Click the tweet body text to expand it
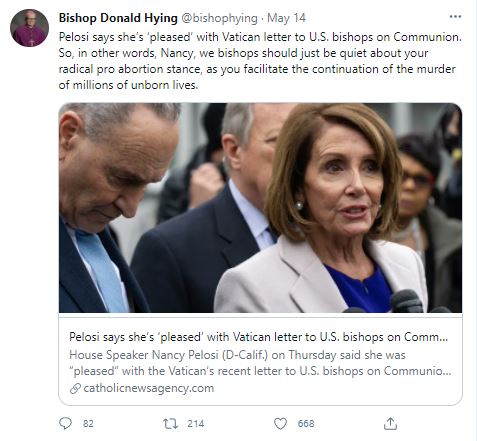 point(260,61)
